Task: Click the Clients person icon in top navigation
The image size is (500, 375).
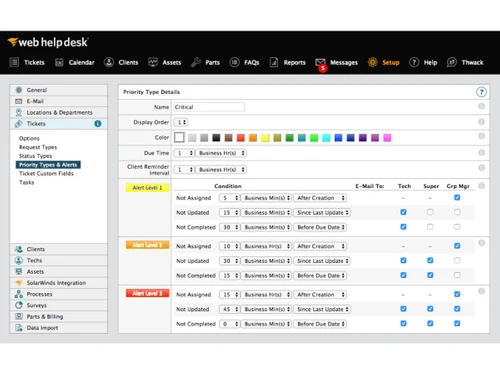Action: [x=109, y=62]
